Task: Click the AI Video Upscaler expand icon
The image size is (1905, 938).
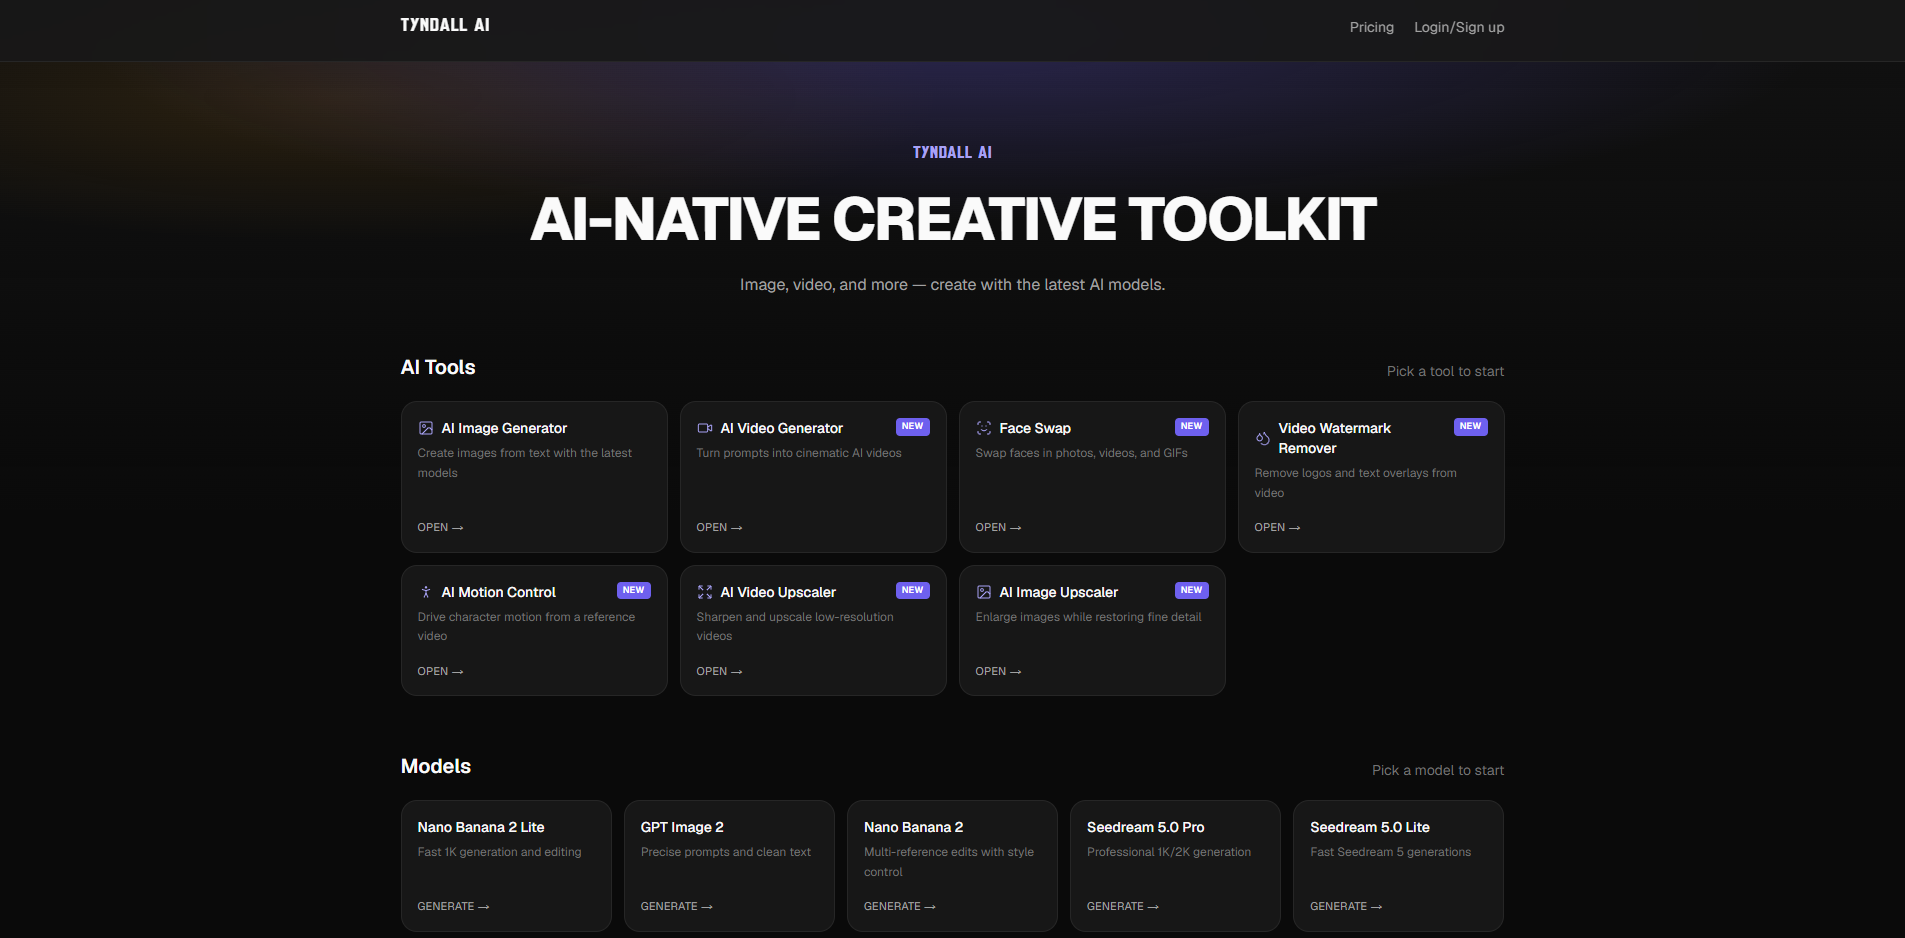Action: tap(705, 592)
